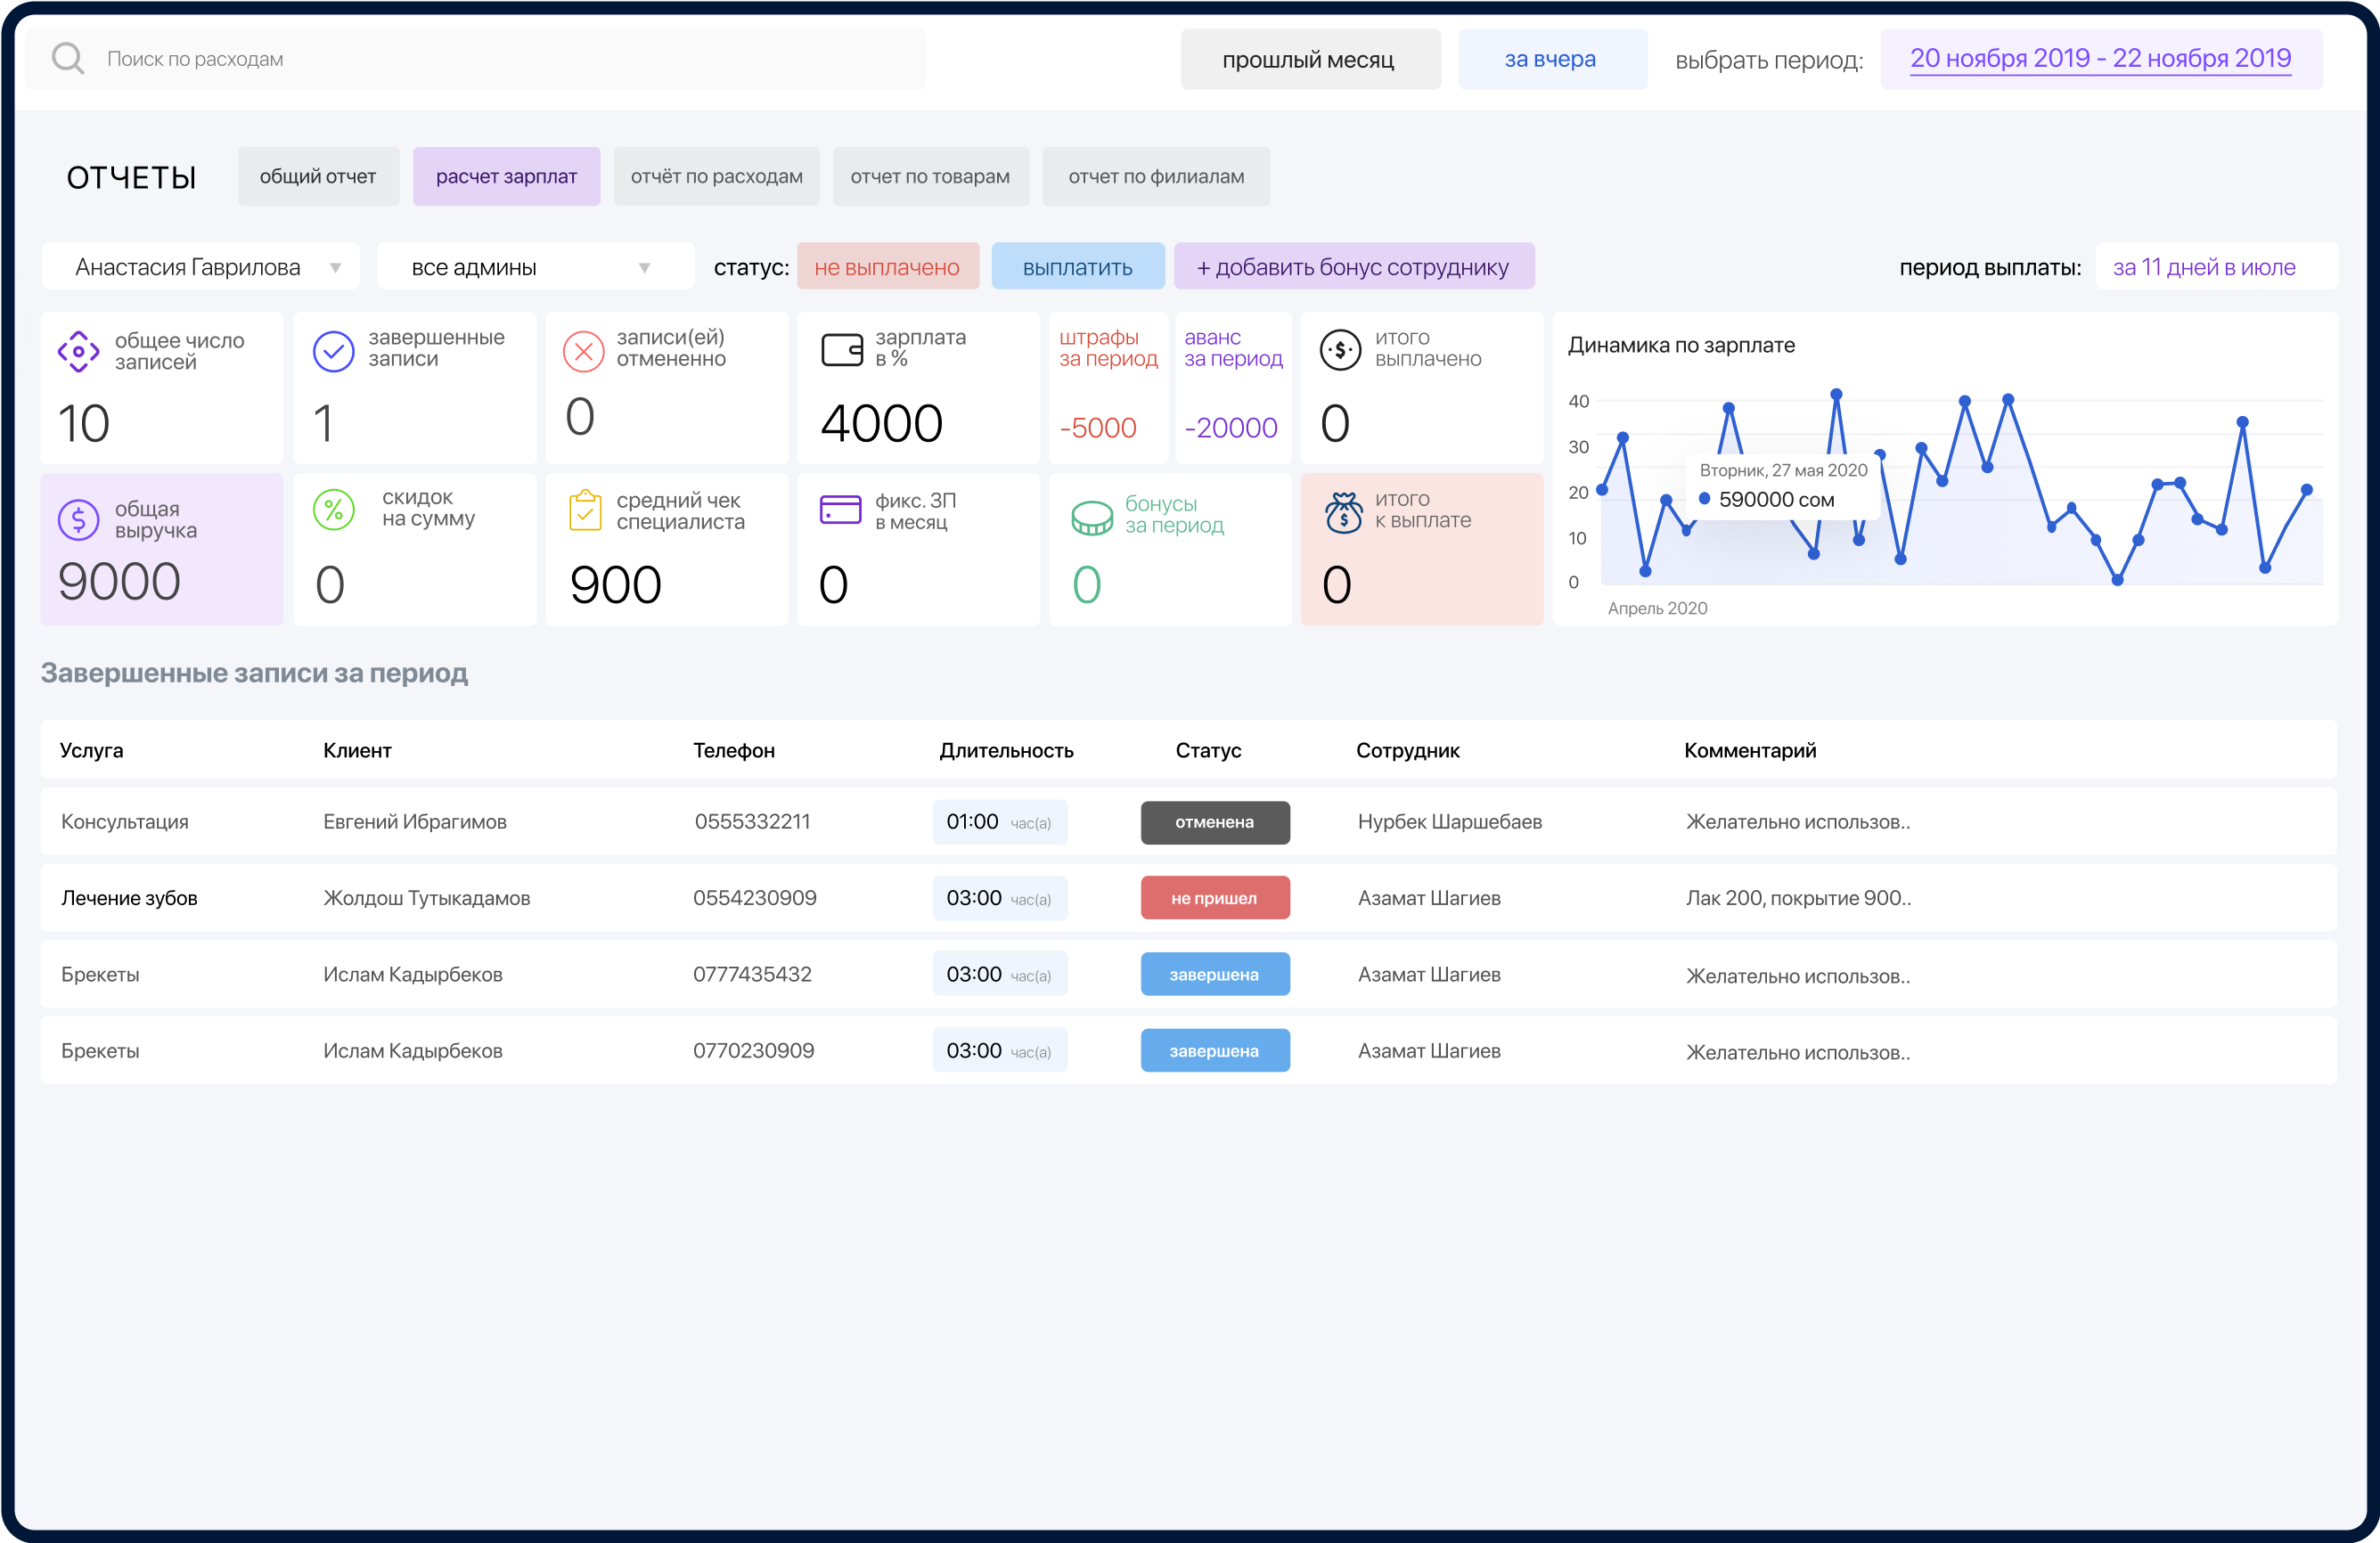Click the Длительность column header
2380x1543 pixels.
coord(1006,750)
